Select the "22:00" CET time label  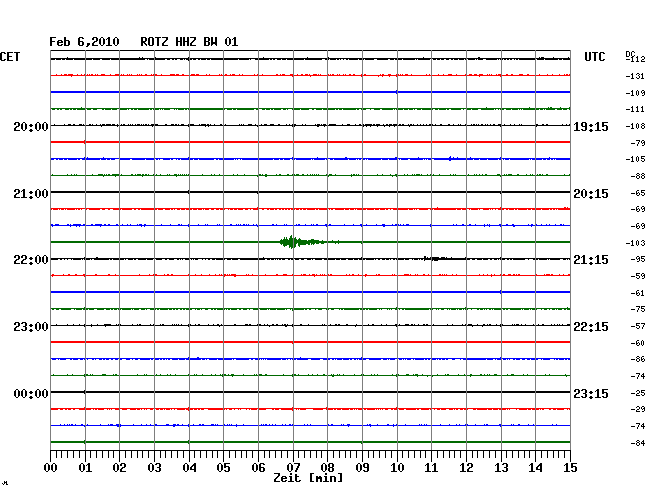[x=31, y=260]
